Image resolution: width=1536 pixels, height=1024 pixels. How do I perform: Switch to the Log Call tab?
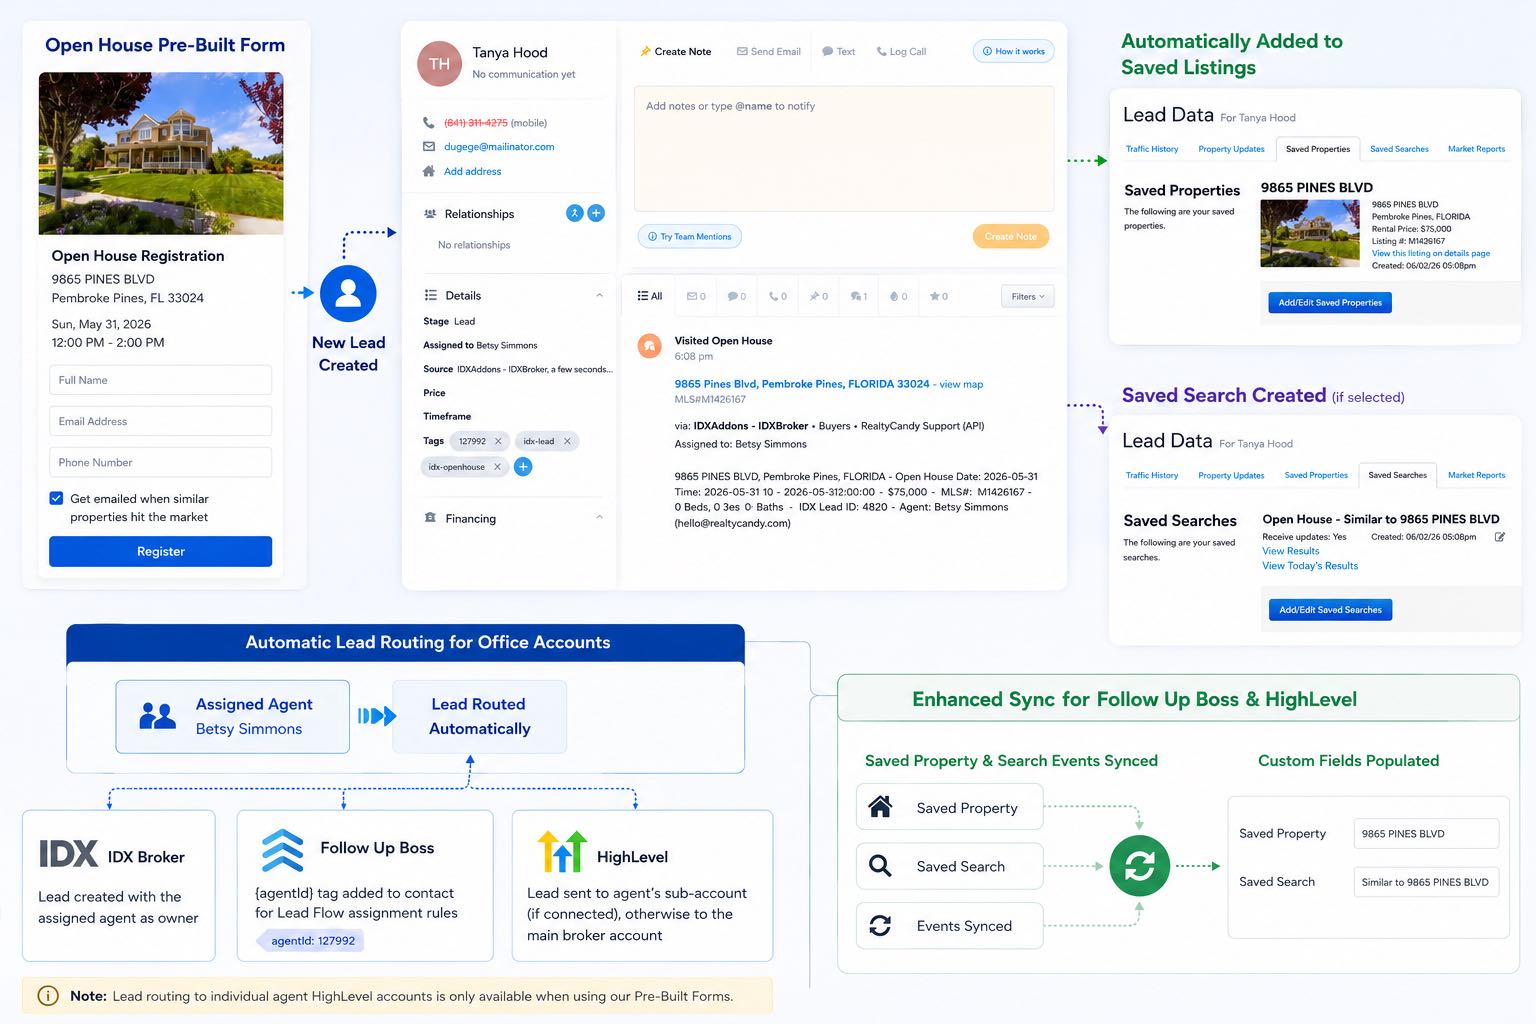click(x=901, y=52)
